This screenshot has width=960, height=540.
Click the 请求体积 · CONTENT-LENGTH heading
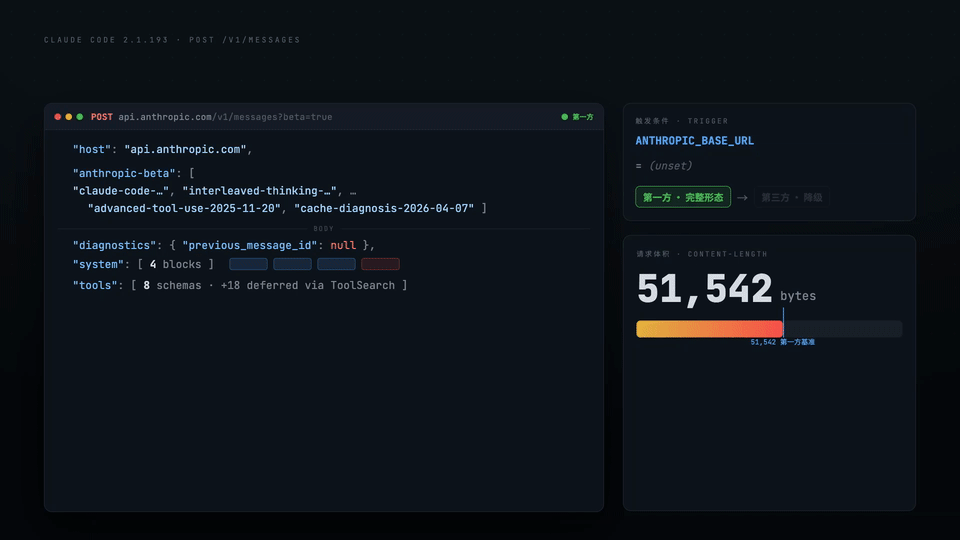pos(702,254)
